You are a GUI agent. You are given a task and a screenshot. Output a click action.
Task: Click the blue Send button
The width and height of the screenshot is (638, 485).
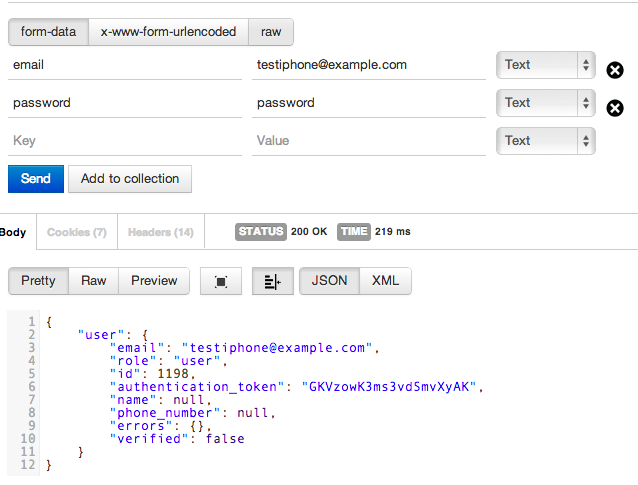[36, 179]
